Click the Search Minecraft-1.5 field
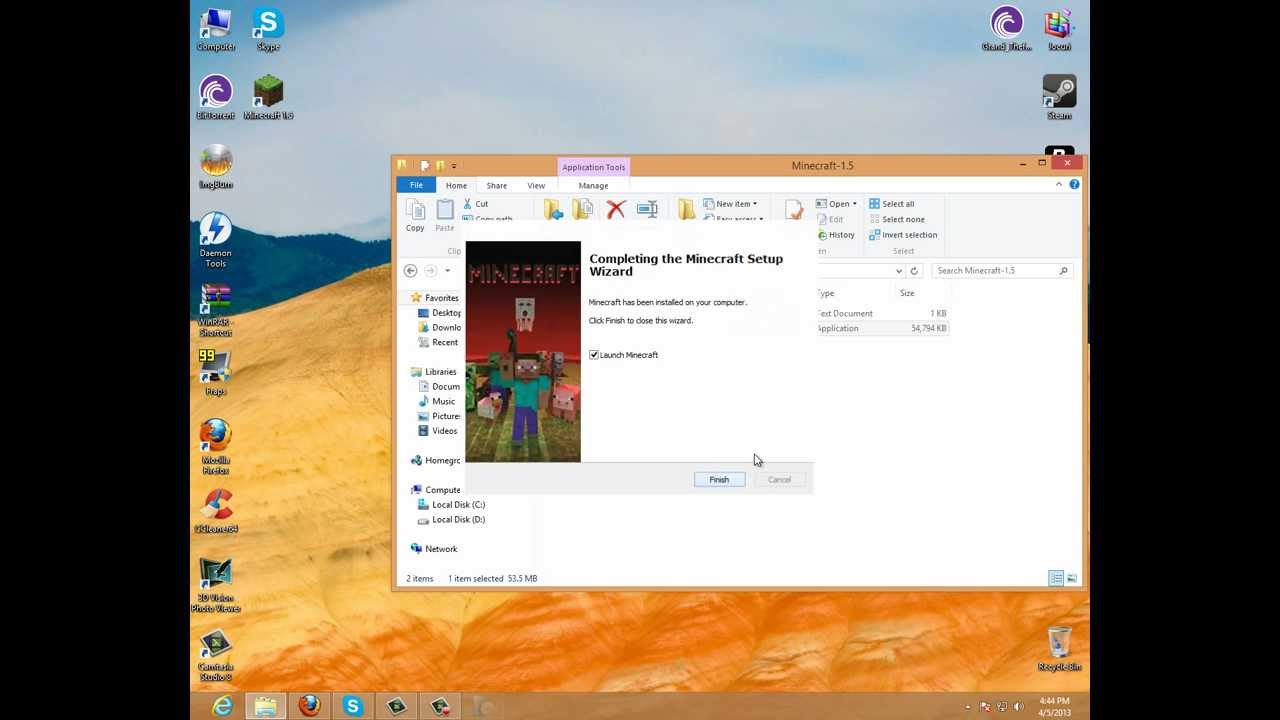The image size is (1280, 720). coord(1002,271)
